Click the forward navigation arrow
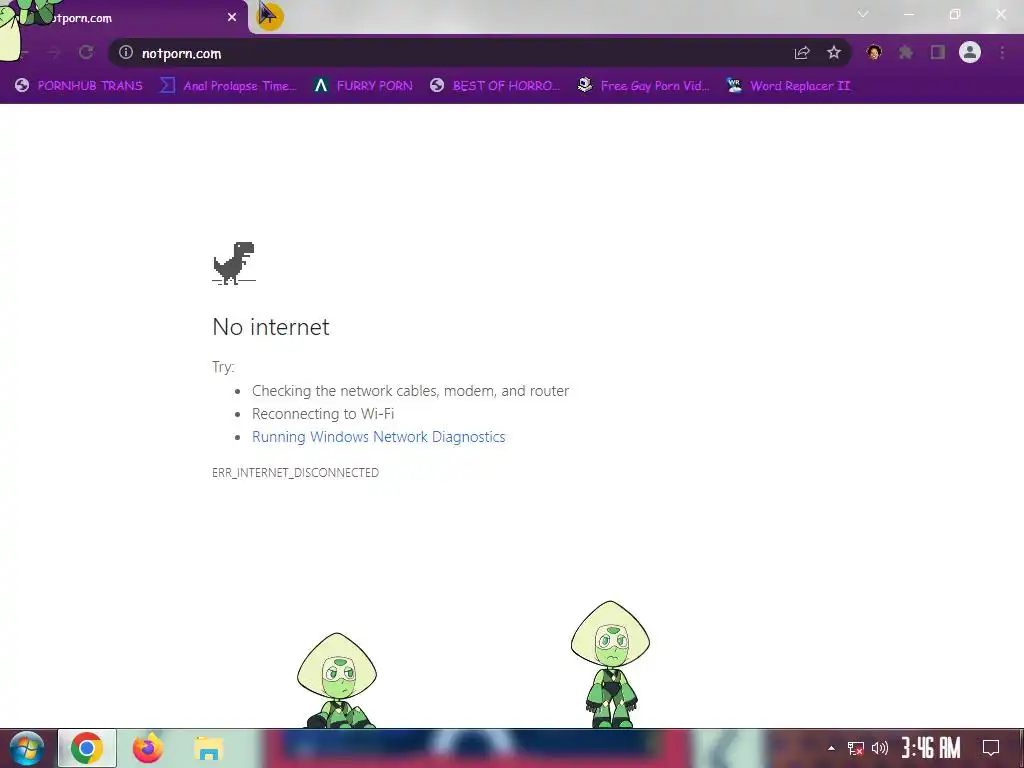Viewport: 1024px width, 768px height. (x=54, y=52)
